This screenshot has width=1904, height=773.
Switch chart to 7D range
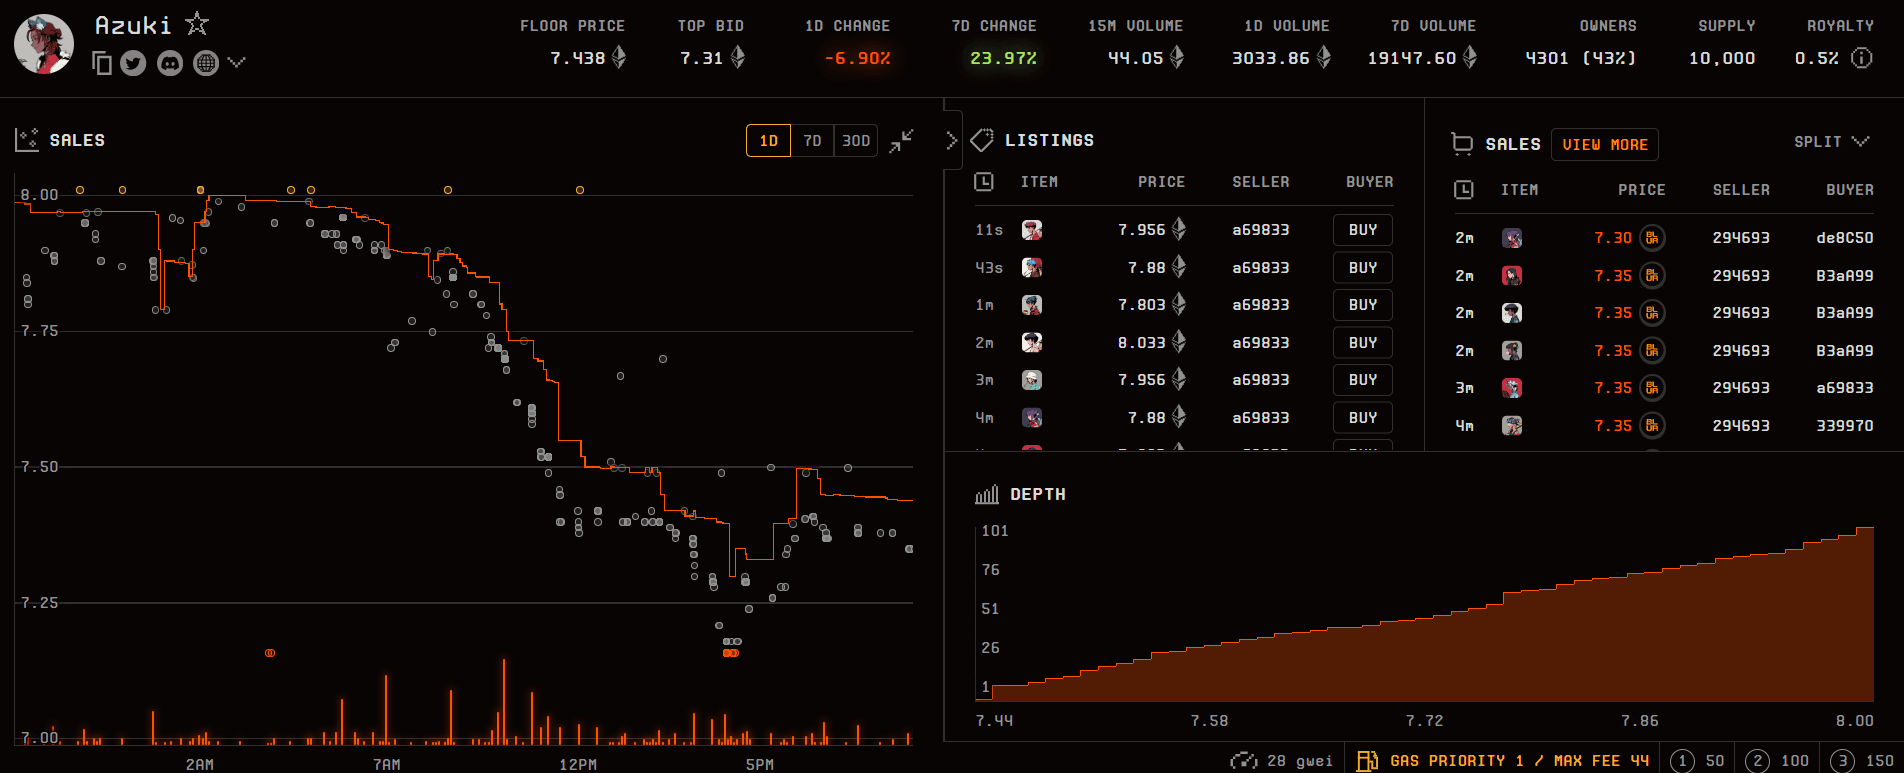coord(812,141)
